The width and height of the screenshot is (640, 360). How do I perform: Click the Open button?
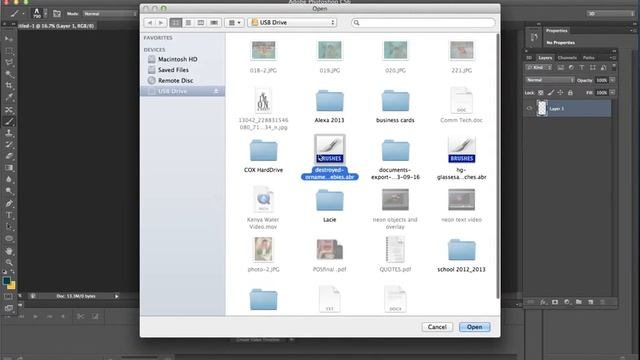pyautogui.click(x=474, y=327)
